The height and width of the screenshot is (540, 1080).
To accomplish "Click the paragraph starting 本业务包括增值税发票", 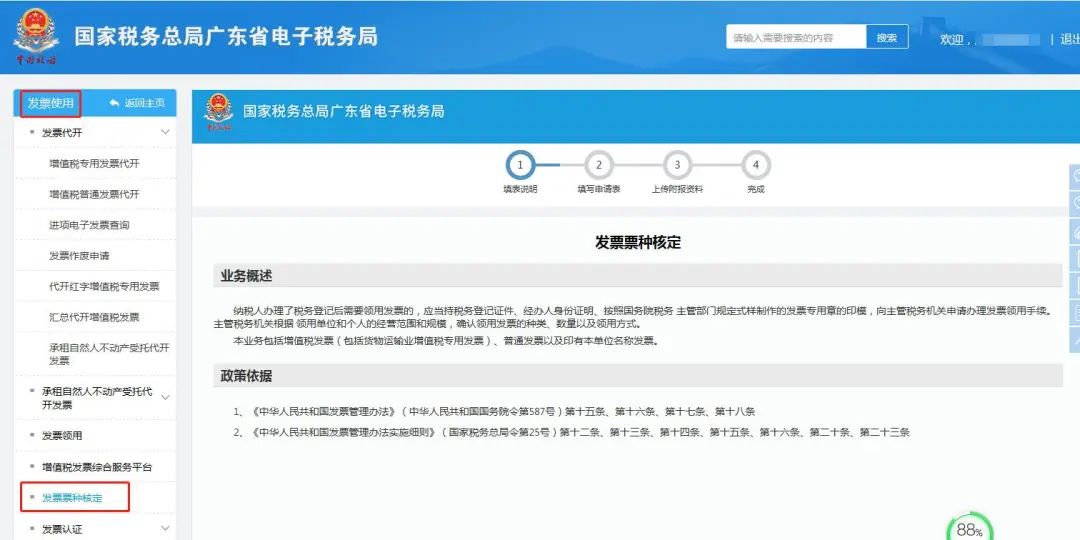I will tap(446, 341).
